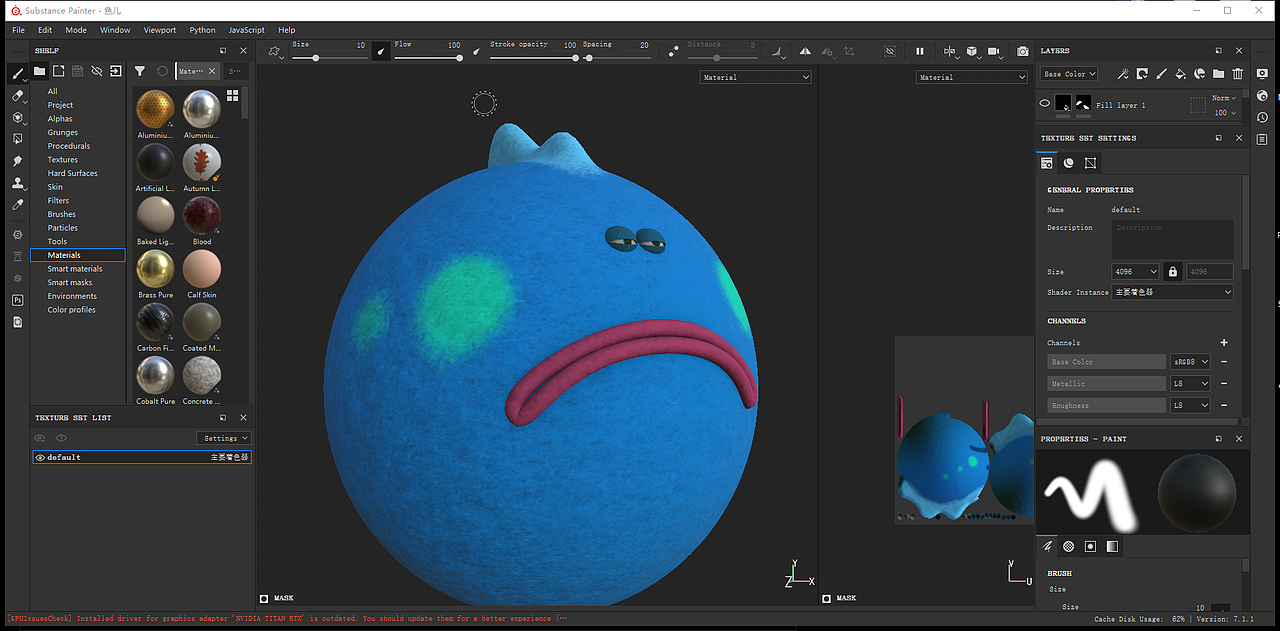Screen dimensions: 1280x631
Task: Toggle hidden resources eye icon in Shelf
Action: click(x=97, y=71)
